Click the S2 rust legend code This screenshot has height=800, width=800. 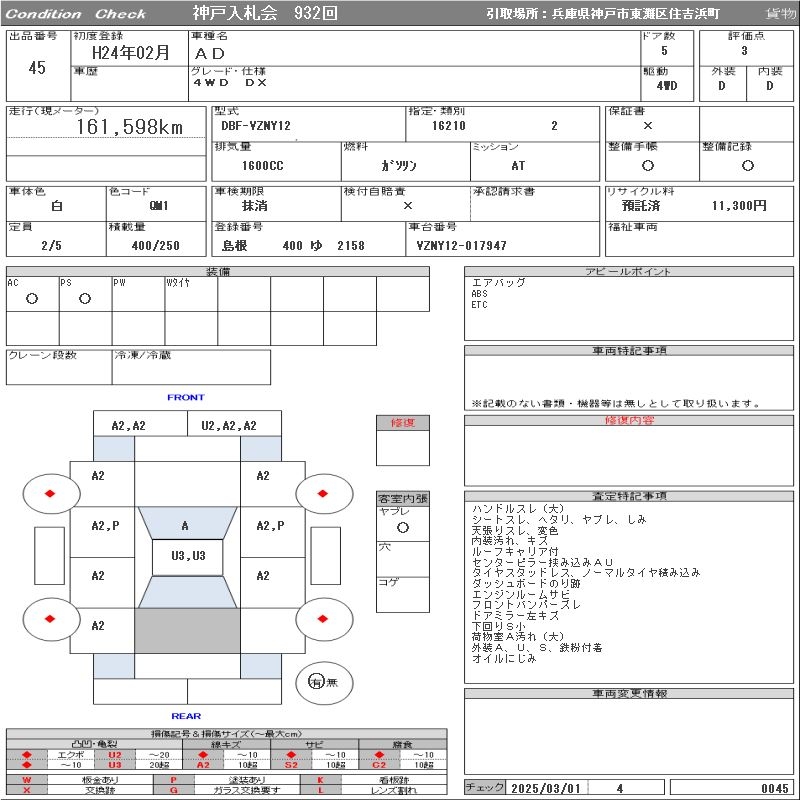[291, 765]
